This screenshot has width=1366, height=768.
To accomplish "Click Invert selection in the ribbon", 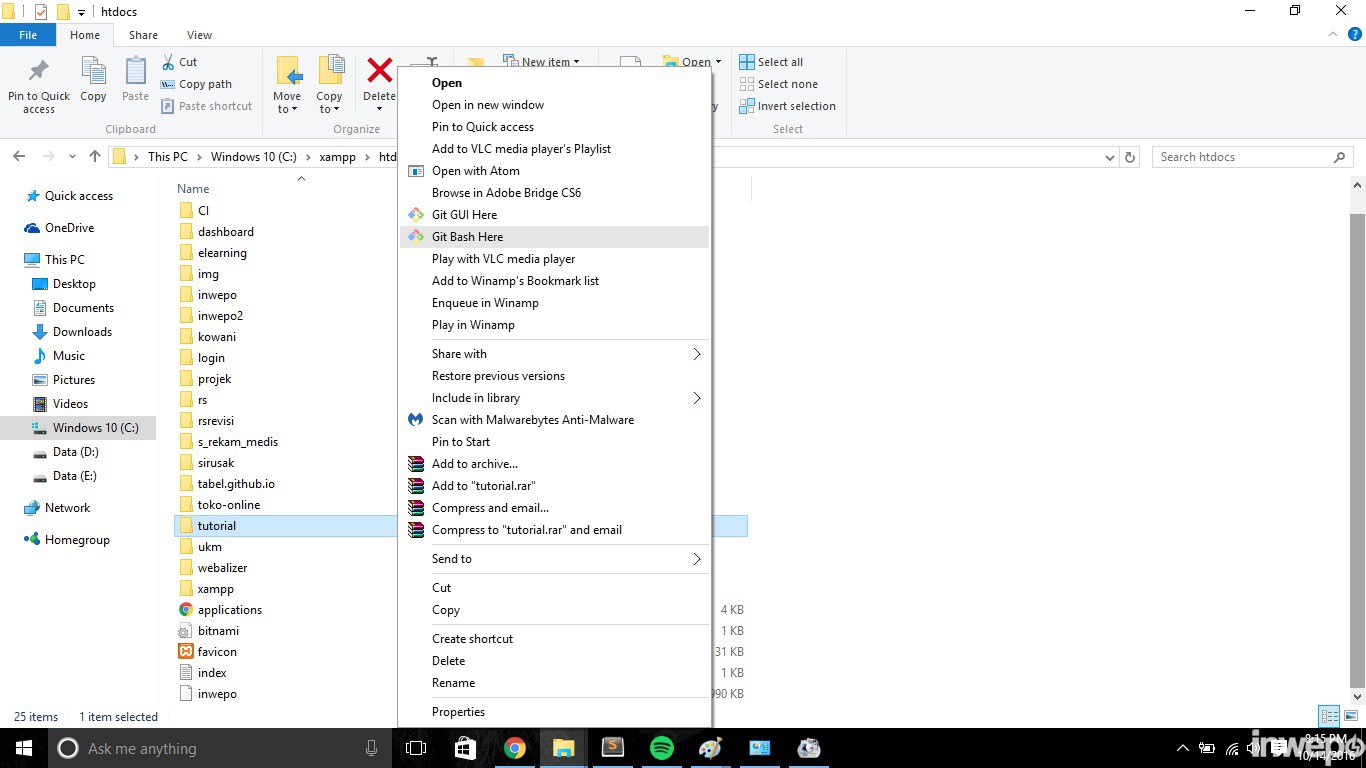I will [x=787, y=106].
